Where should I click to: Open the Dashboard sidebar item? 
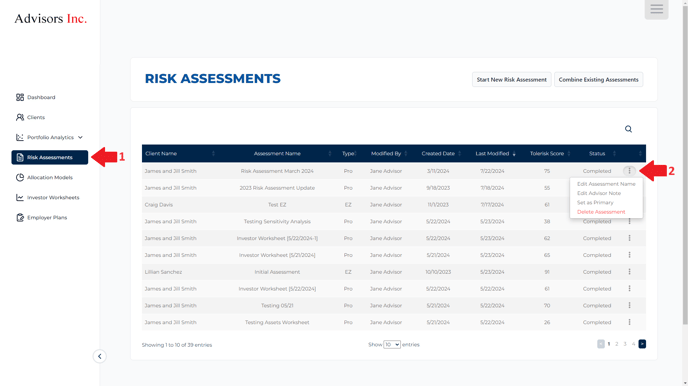[41, 97]
